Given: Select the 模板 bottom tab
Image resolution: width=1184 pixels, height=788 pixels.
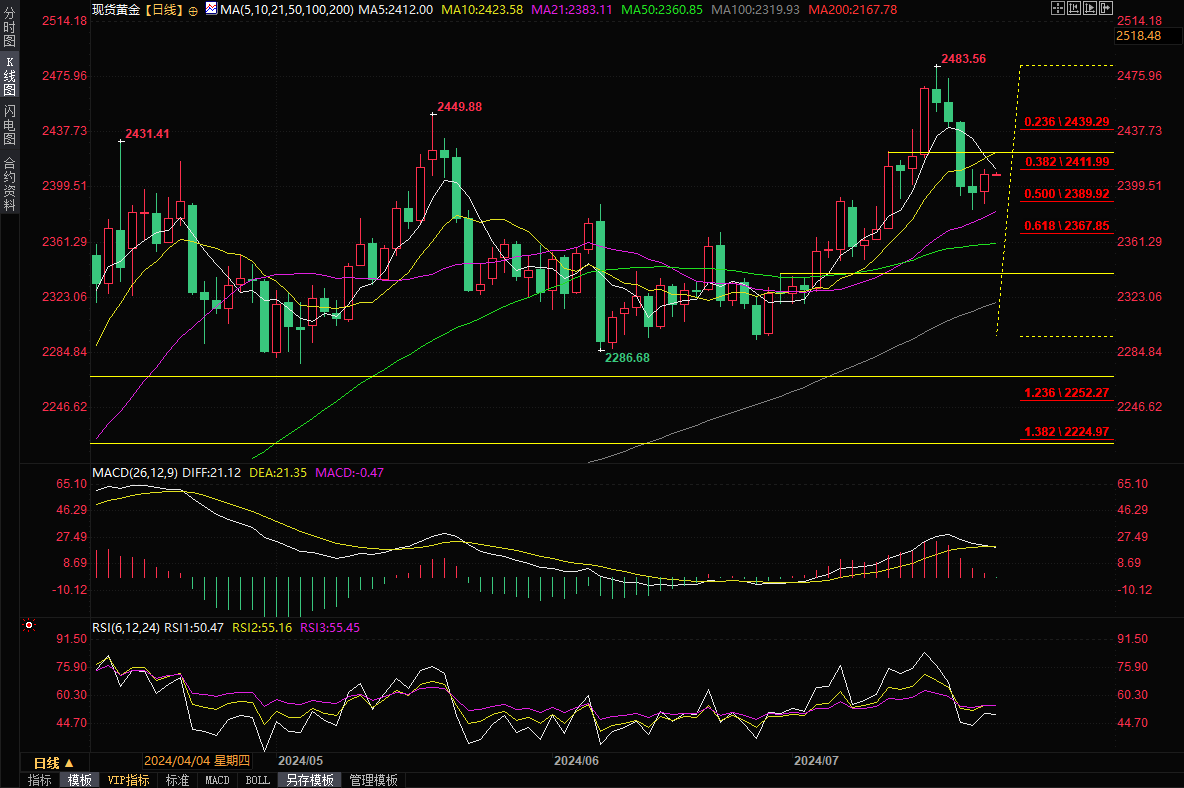Looking at the screenshot, I should (79, 780).
